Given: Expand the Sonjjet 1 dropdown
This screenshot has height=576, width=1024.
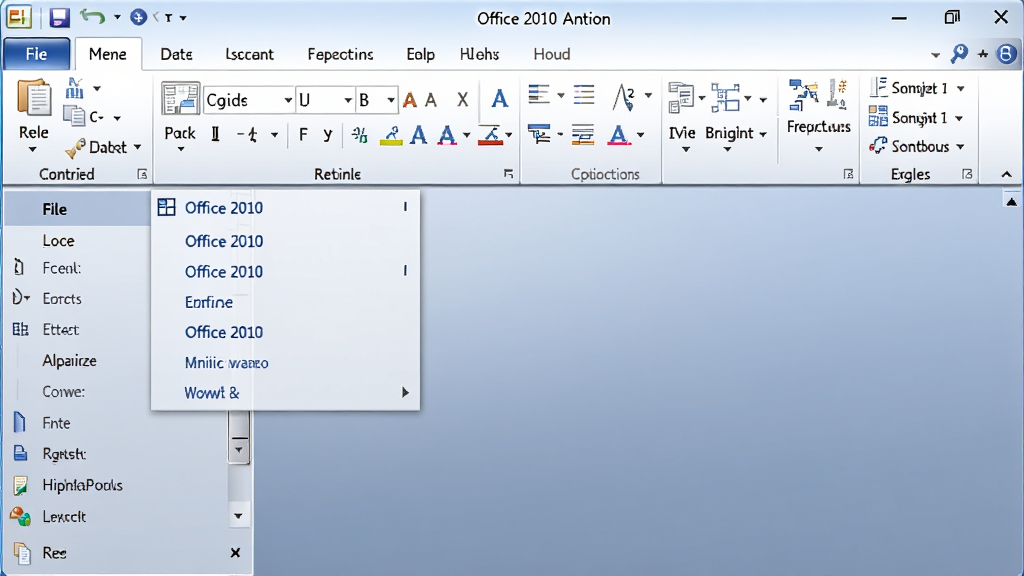Looking at the screenshot, I should point(961,88).
